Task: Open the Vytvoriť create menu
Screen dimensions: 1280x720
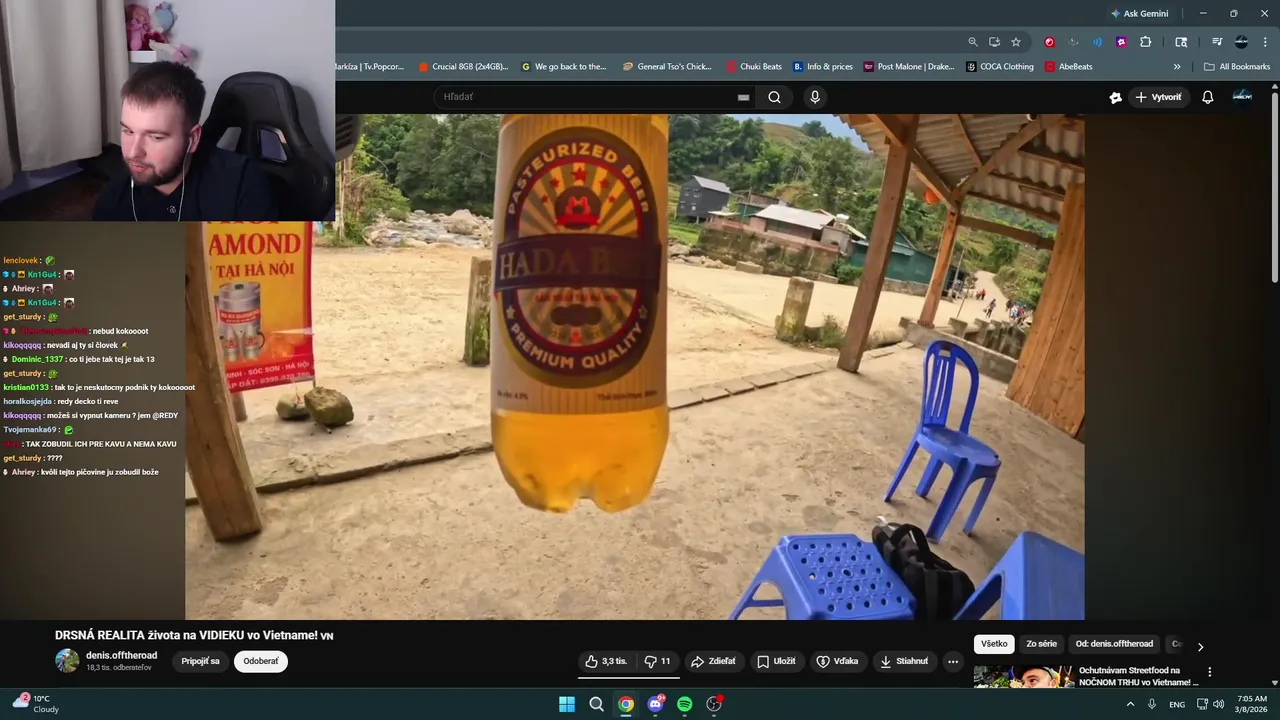Action: click(x=1158, y=97)
